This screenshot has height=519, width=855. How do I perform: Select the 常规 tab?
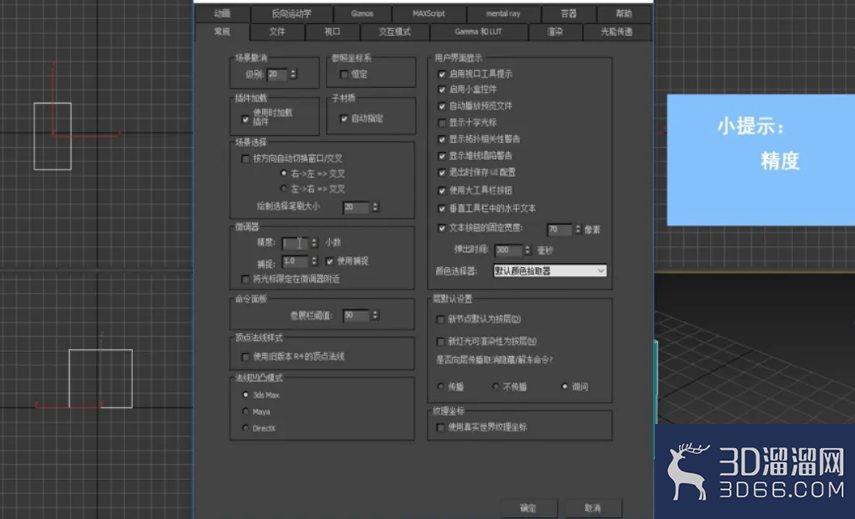point(222,32)
